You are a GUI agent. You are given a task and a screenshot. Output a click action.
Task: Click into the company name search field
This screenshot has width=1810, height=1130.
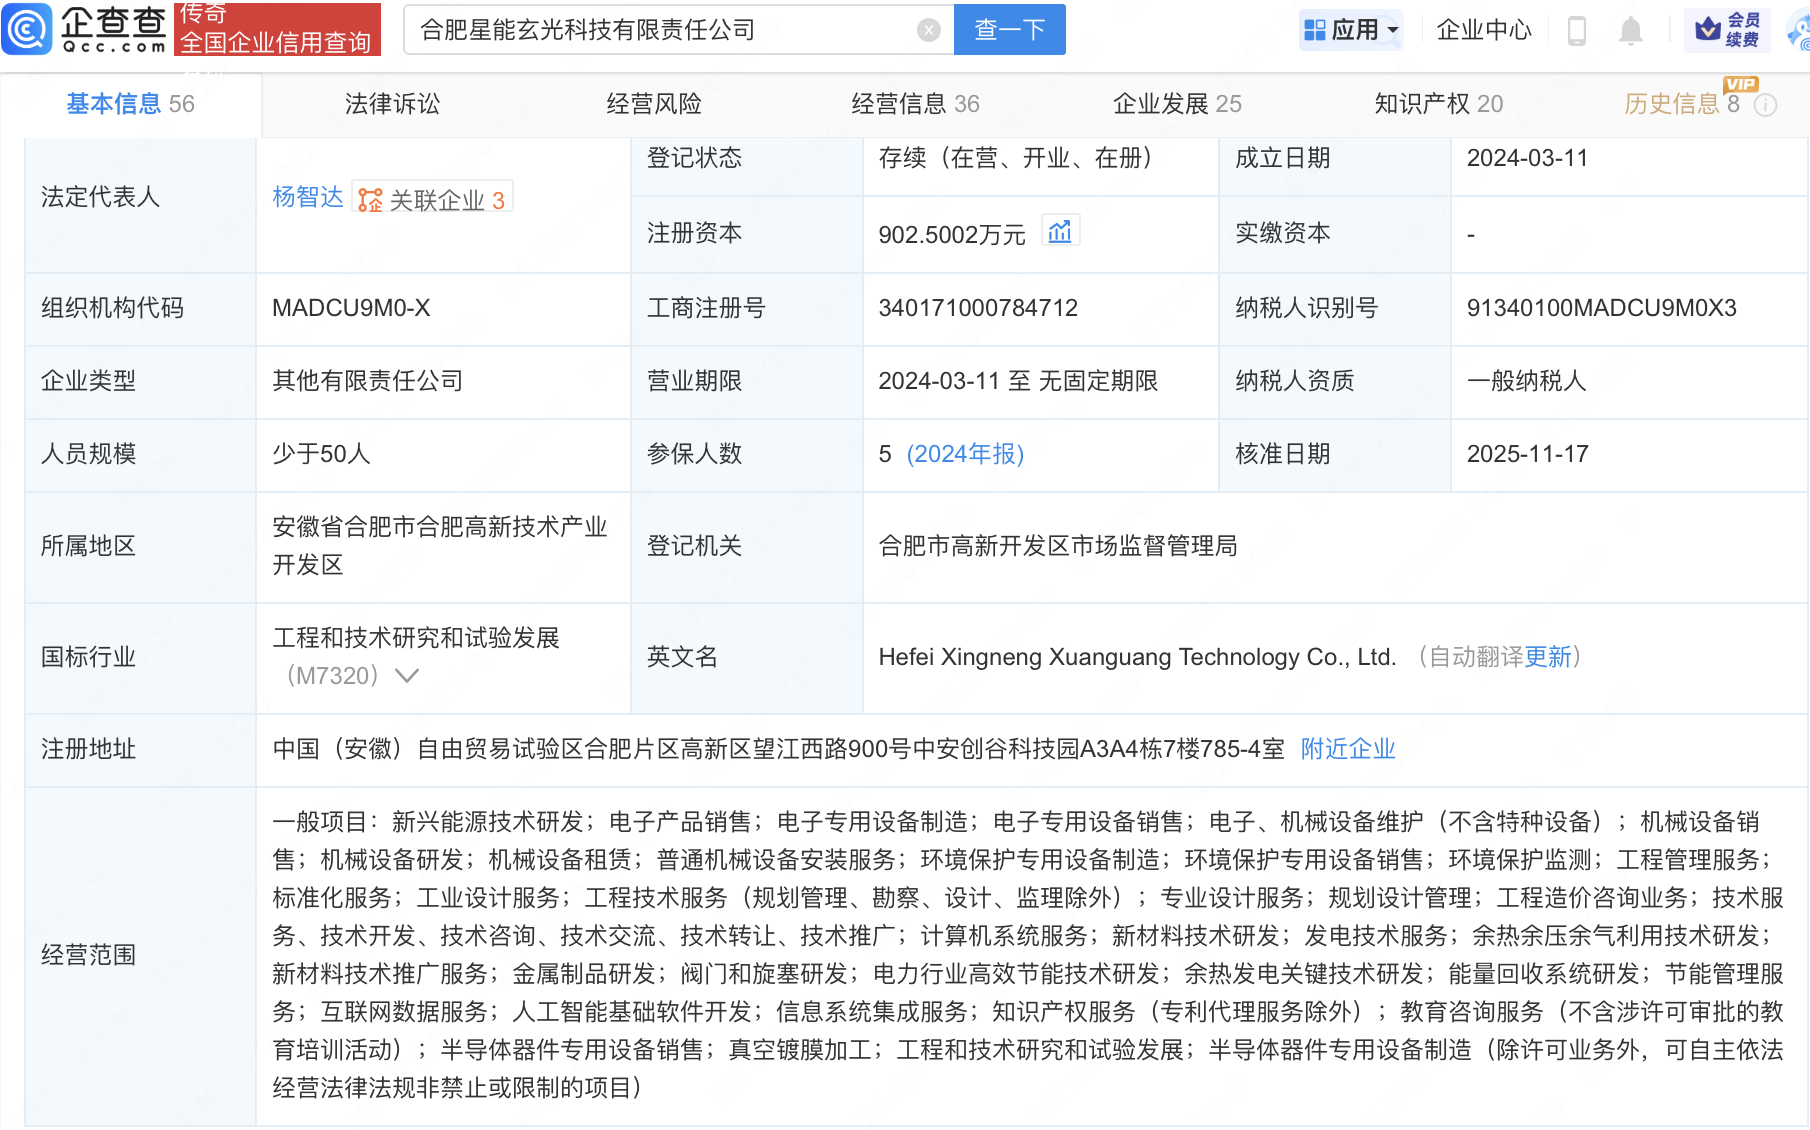tap(660, 30)
